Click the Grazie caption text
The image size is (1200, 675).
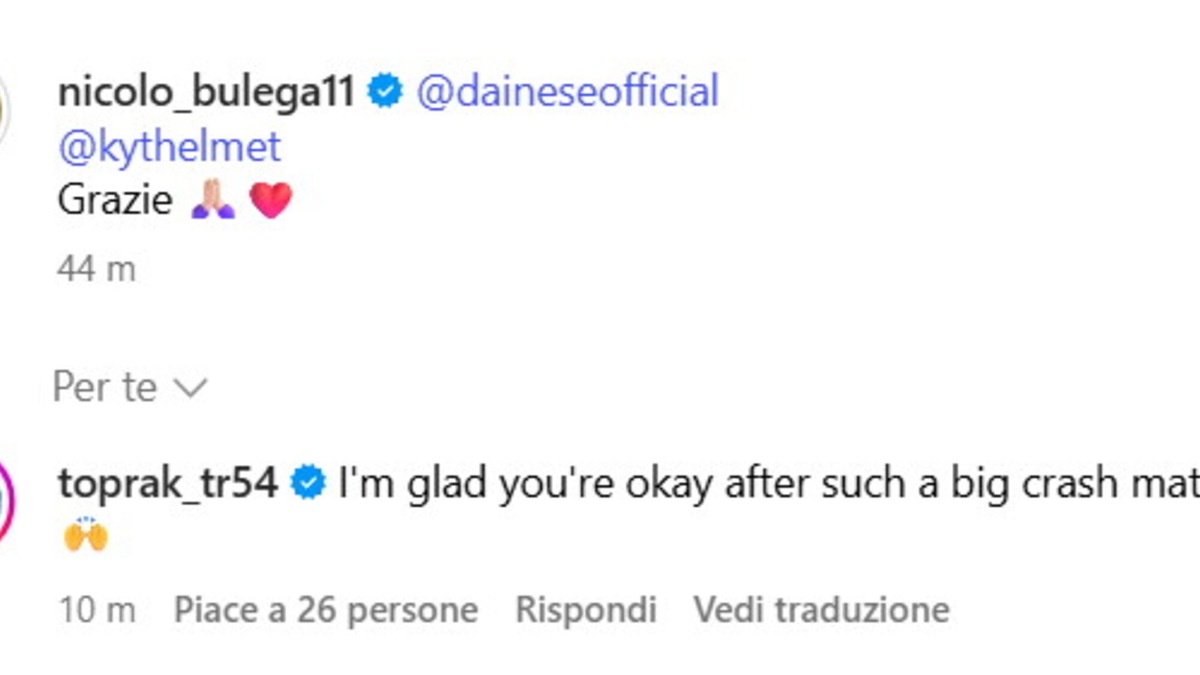pyautogui.click(x=115, y=201)
